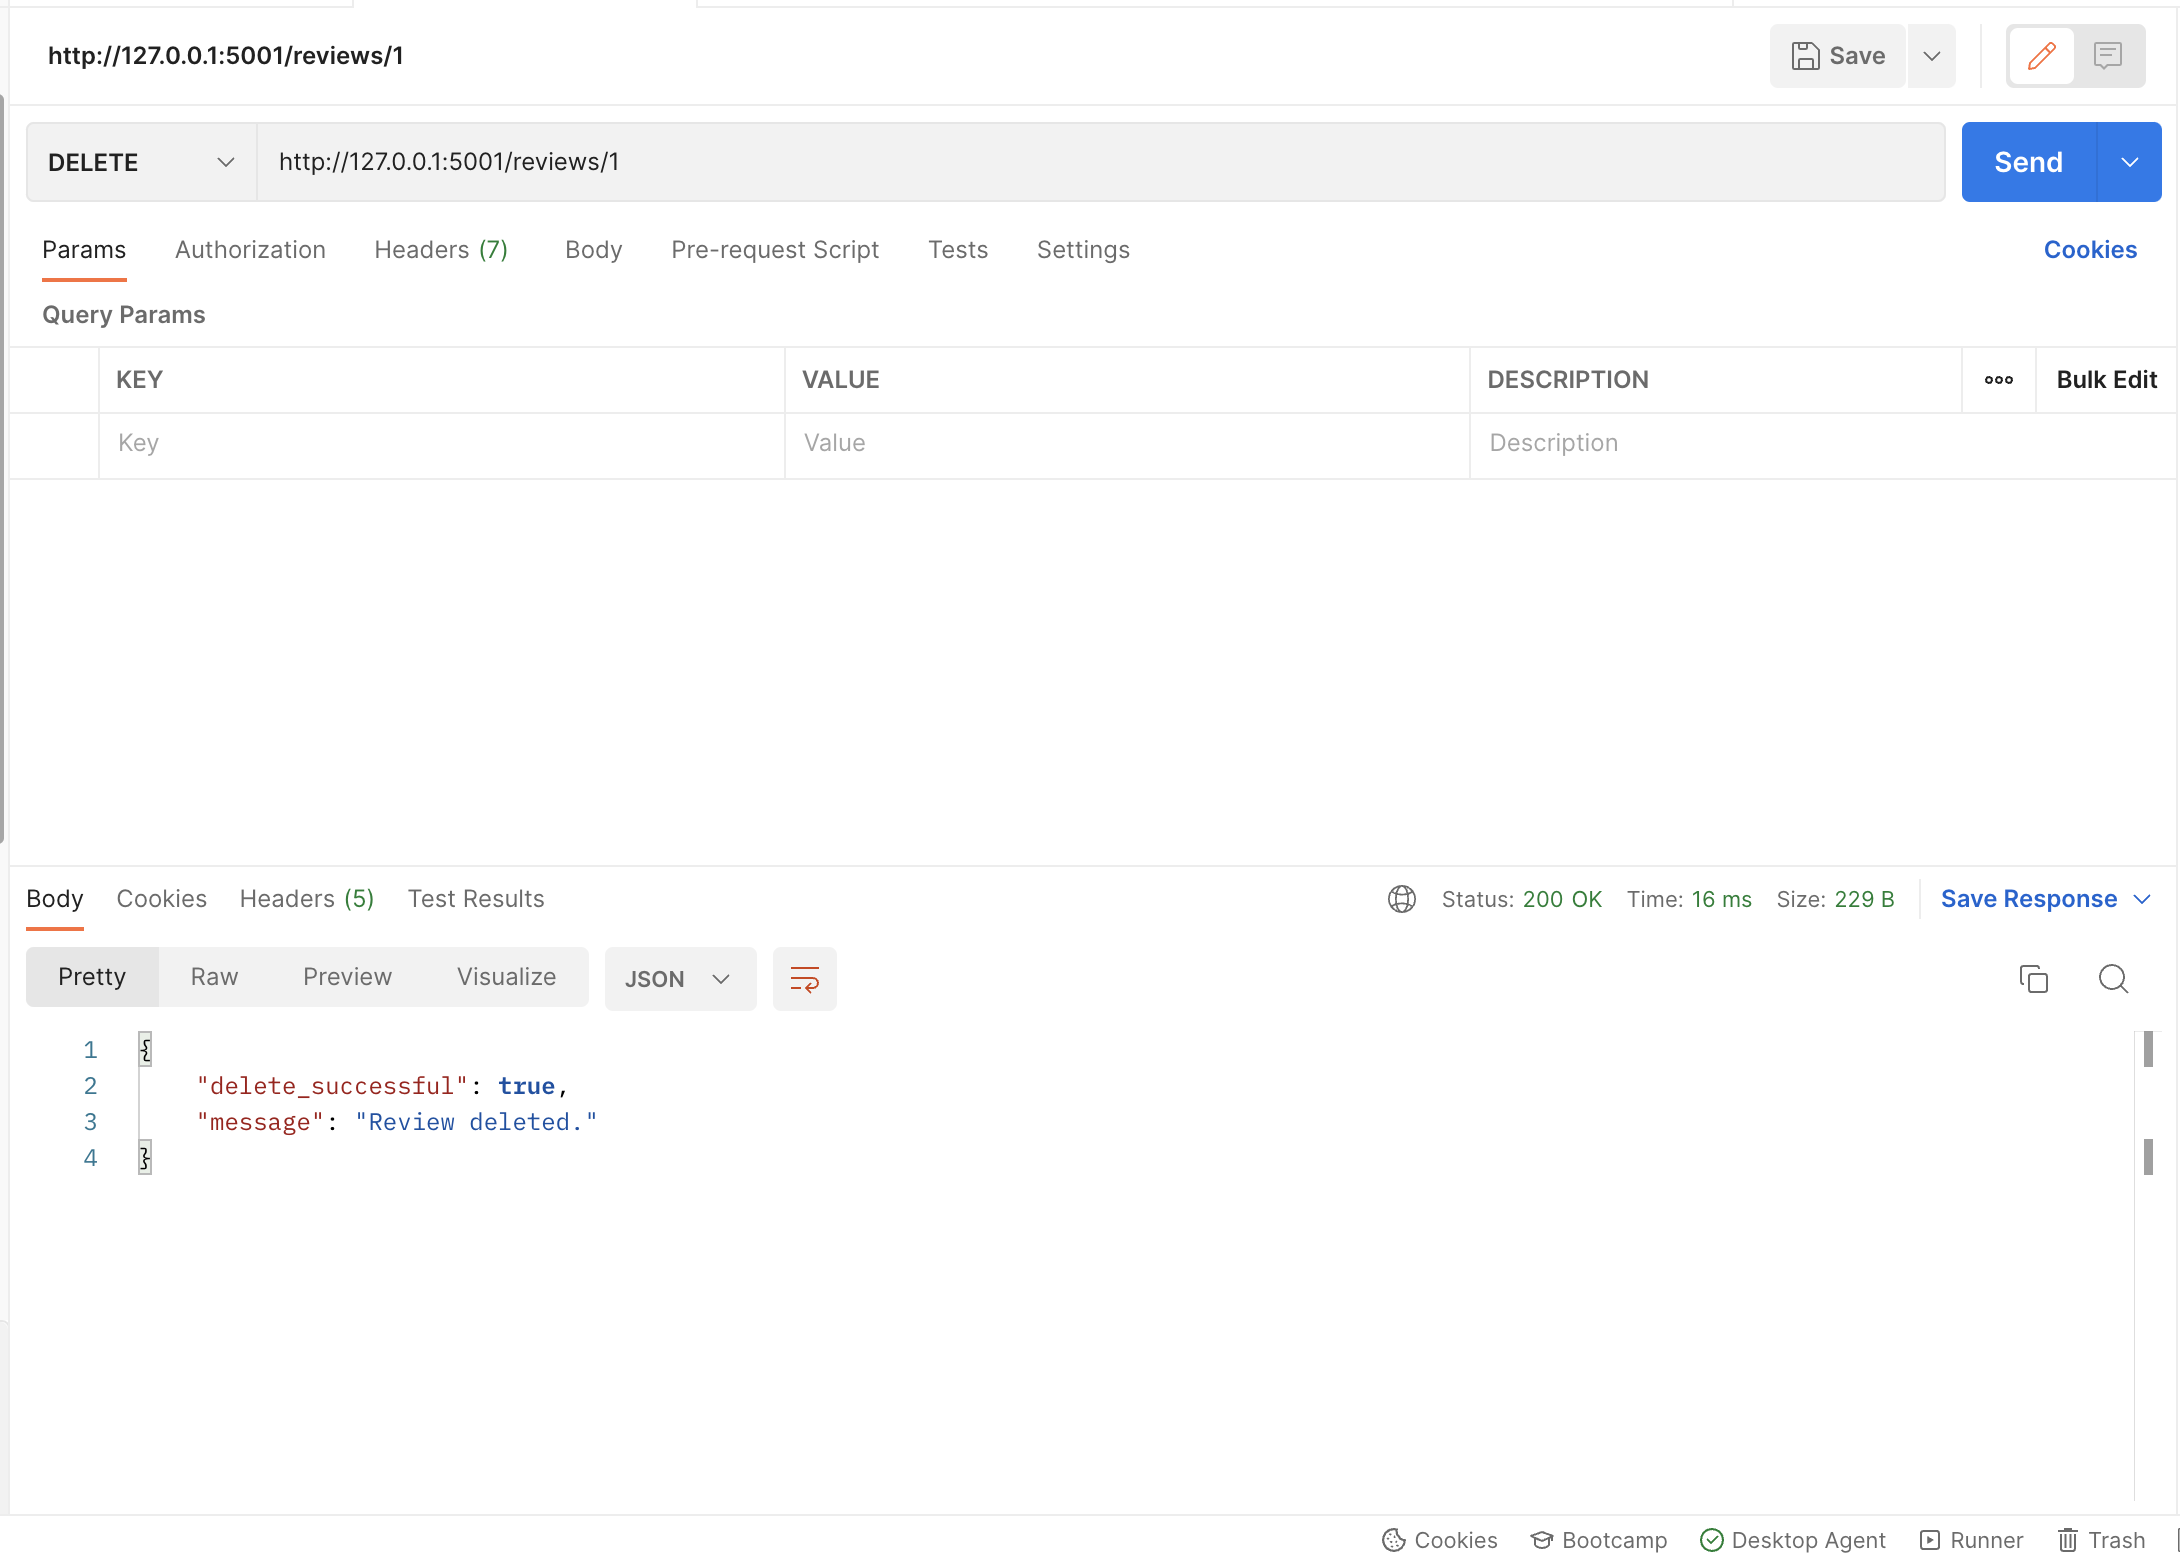The image size is (2180, 1556).
Task: Expand the Send button dropdown arrow
Action: pos(2129,160)
